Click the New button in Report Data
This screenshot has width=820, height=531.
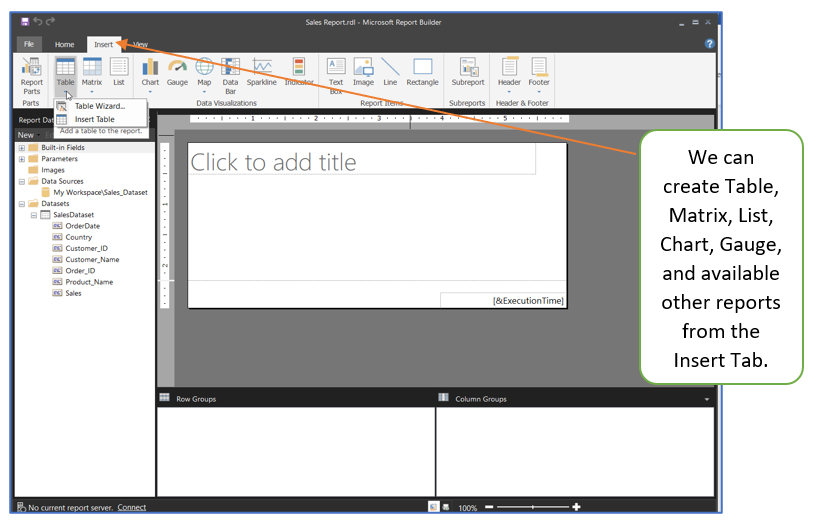click(26, 135)
